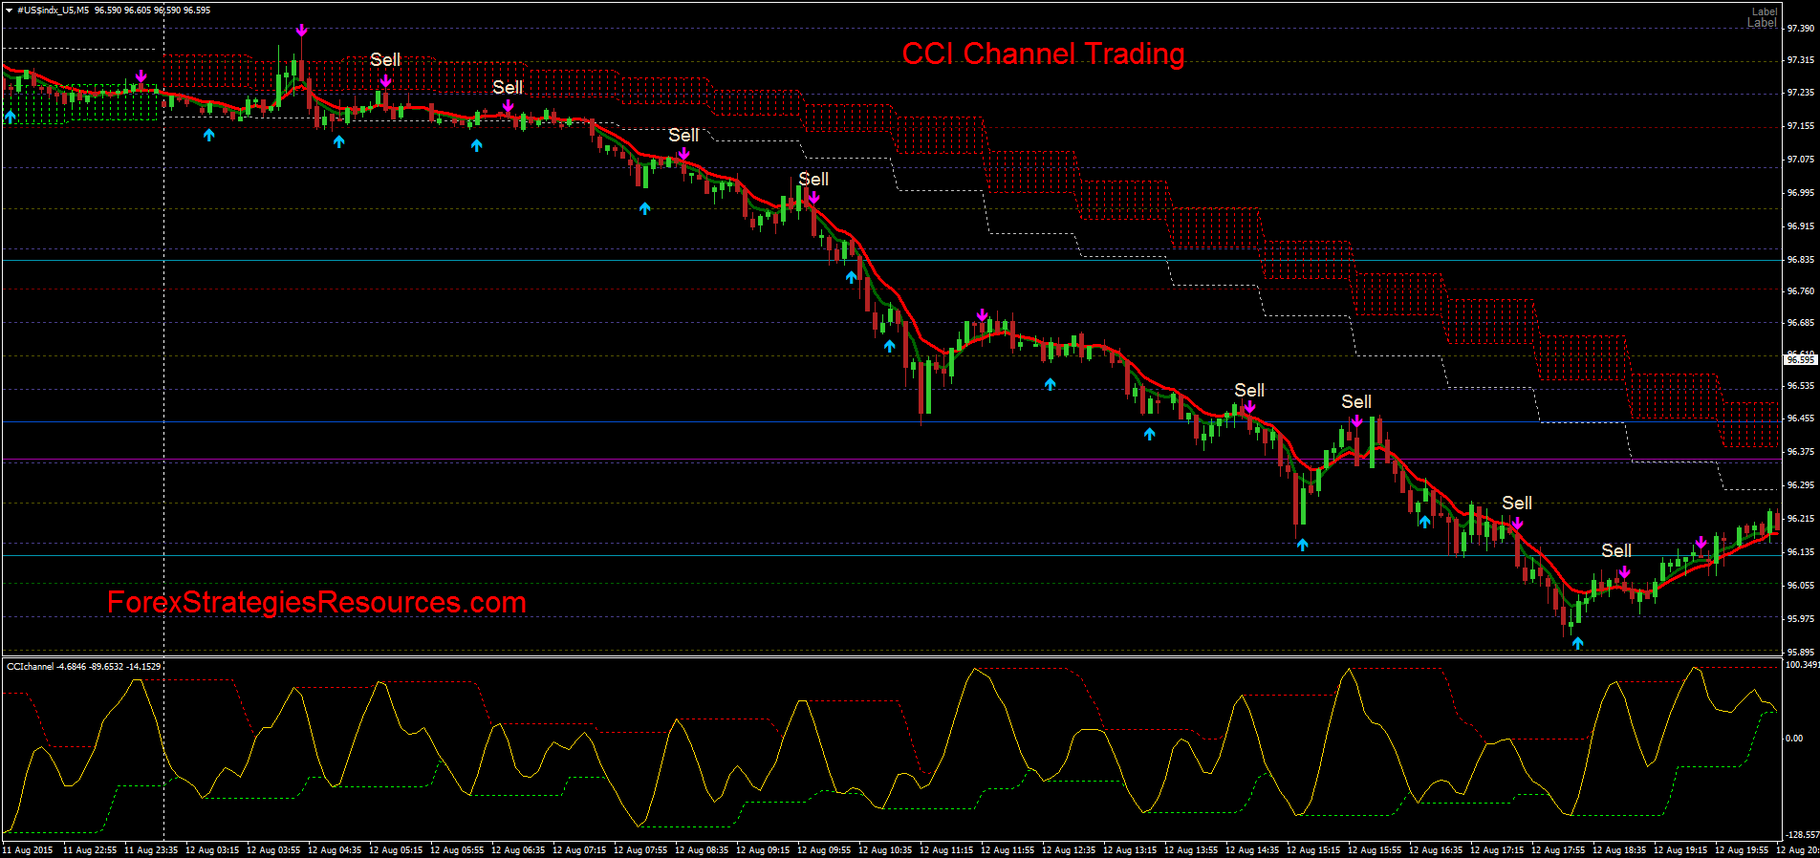
Task: Click the #US$indx_U5,M5 symbol title
Action: tap(53, 10)
